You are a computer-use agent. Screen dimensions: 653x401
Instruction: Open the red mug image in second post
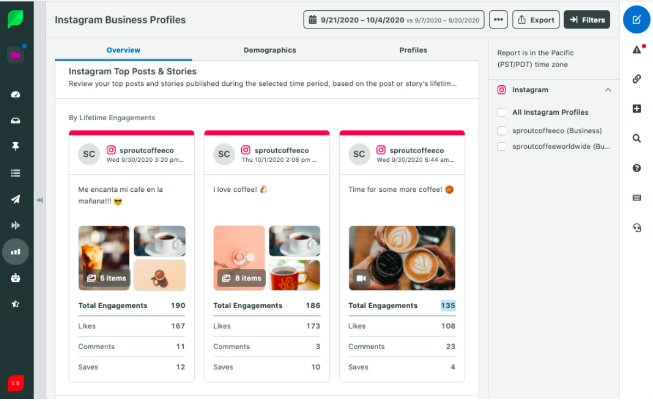(294, 275)
